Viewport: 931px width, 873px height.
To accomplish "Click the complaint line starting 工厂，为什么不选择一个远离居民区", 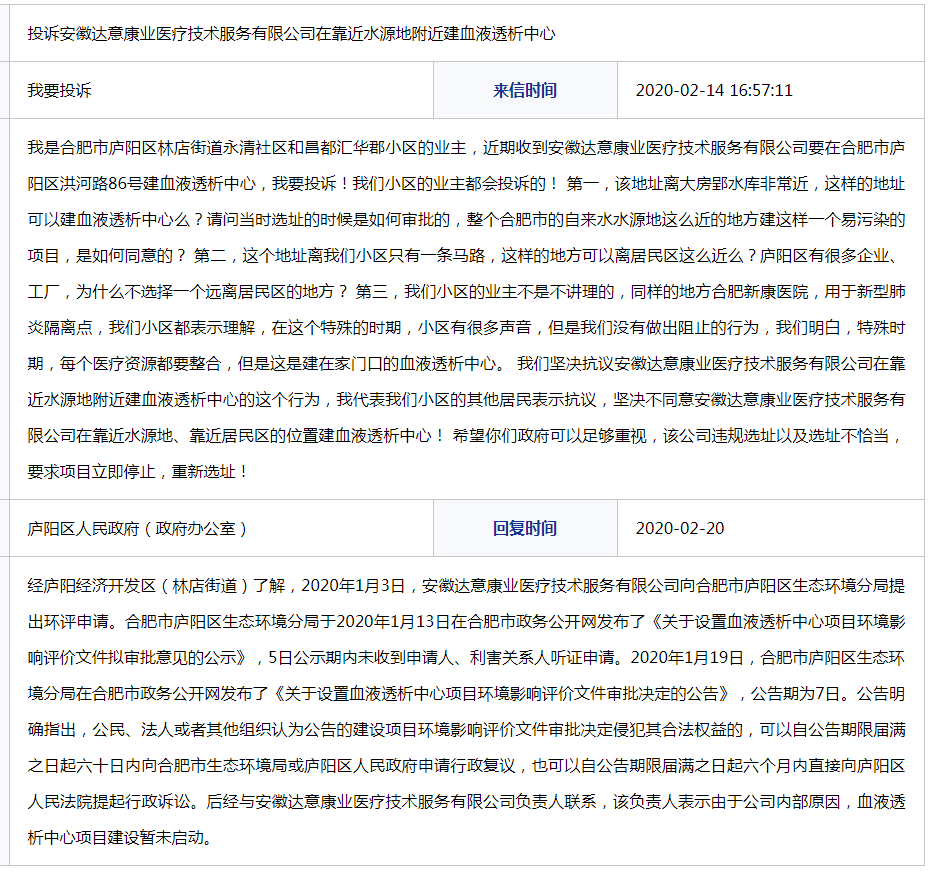I will tap(466, 292).
